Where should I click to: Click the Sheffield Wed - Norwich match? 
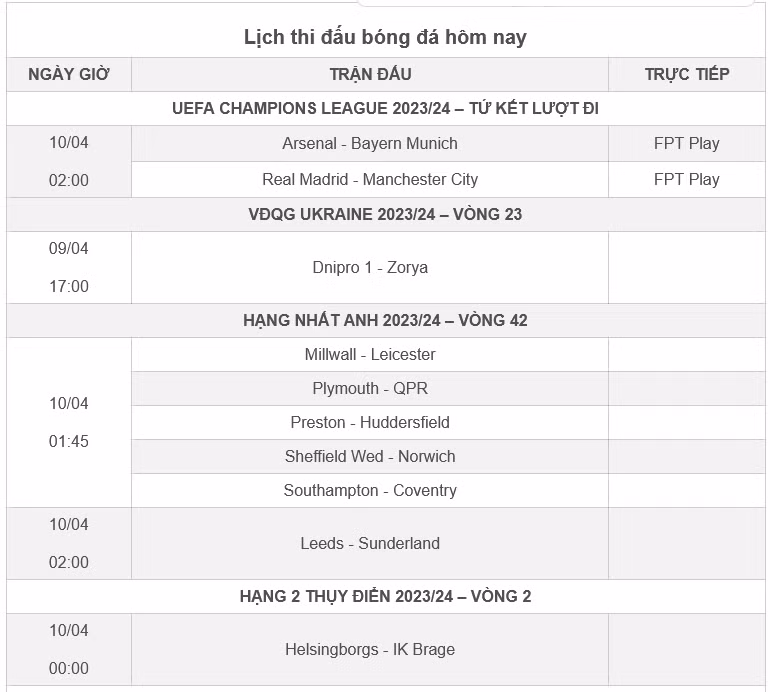pyautogui.click(x=370, y=456)
